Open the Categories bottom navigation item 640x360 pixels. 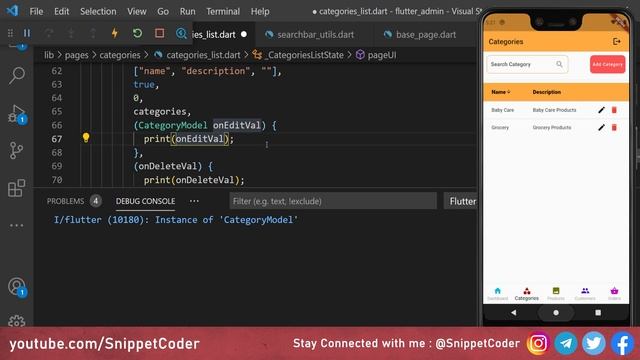(527, 294)
